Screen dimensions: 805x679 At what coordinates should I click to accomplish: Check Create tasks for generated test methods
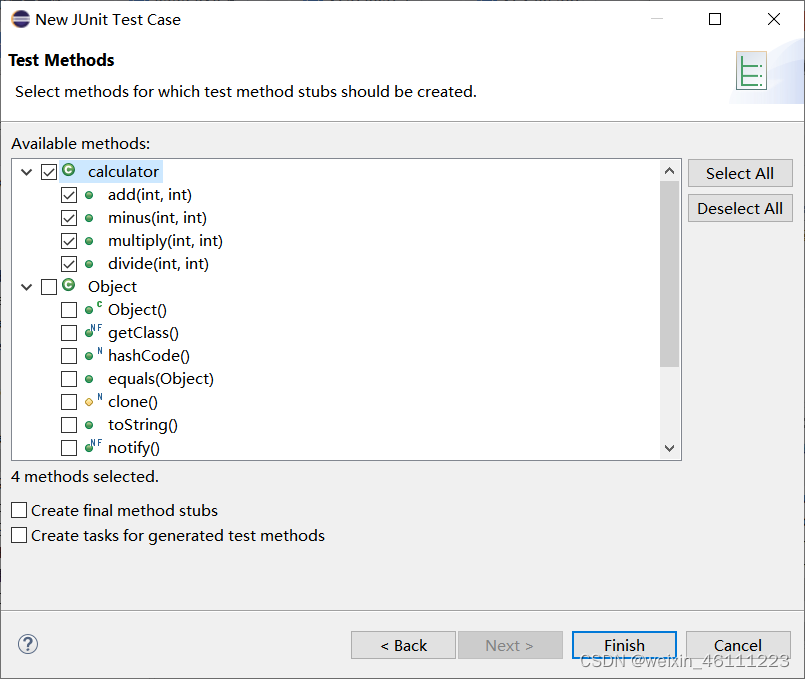[x=19, y=535]
